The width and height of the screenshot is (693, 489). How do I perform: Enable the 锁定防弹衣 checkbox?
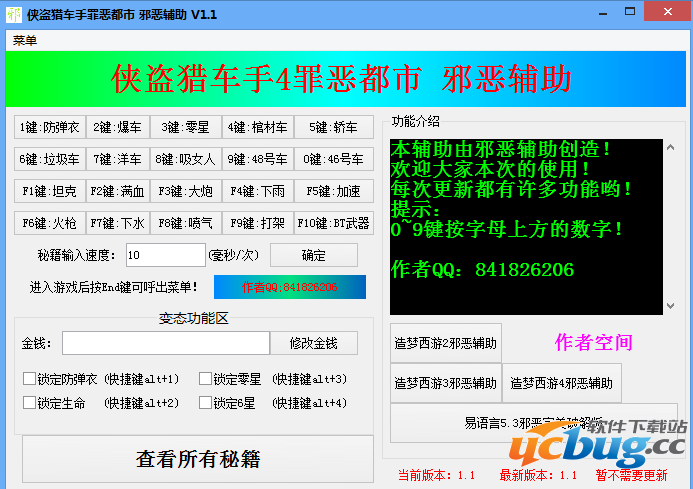coord(30,379)
